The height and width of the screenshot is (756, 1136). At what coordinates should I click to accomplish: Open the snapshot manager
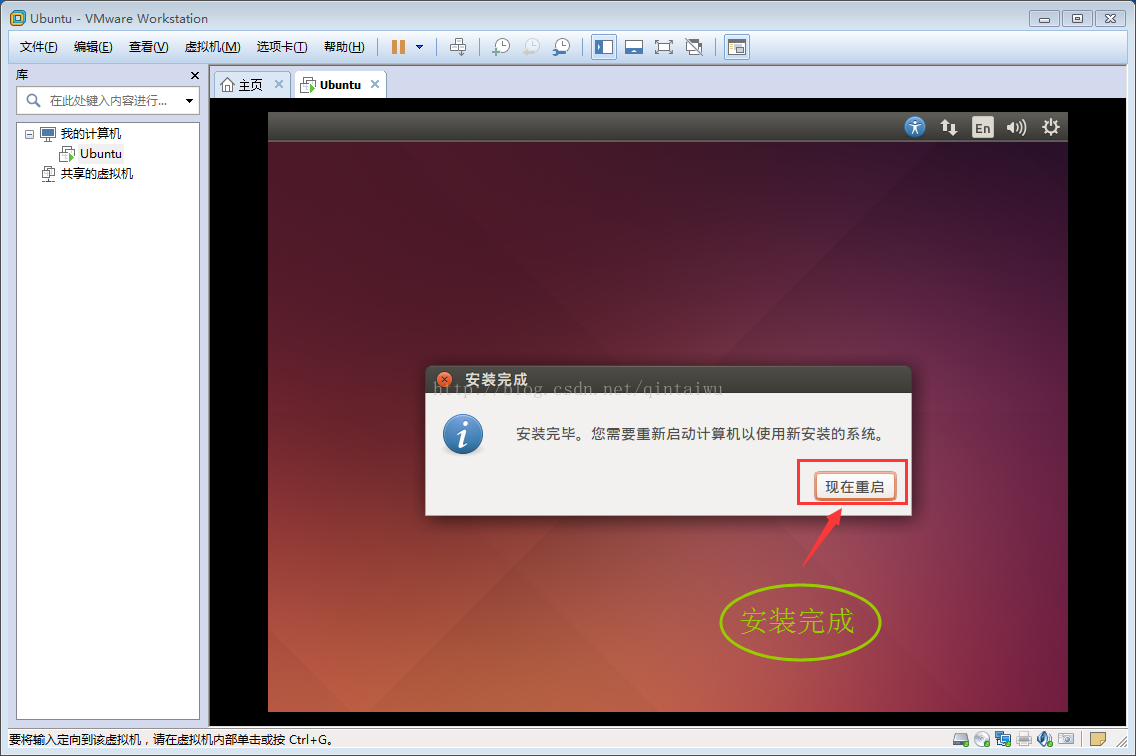pos(561,47)
